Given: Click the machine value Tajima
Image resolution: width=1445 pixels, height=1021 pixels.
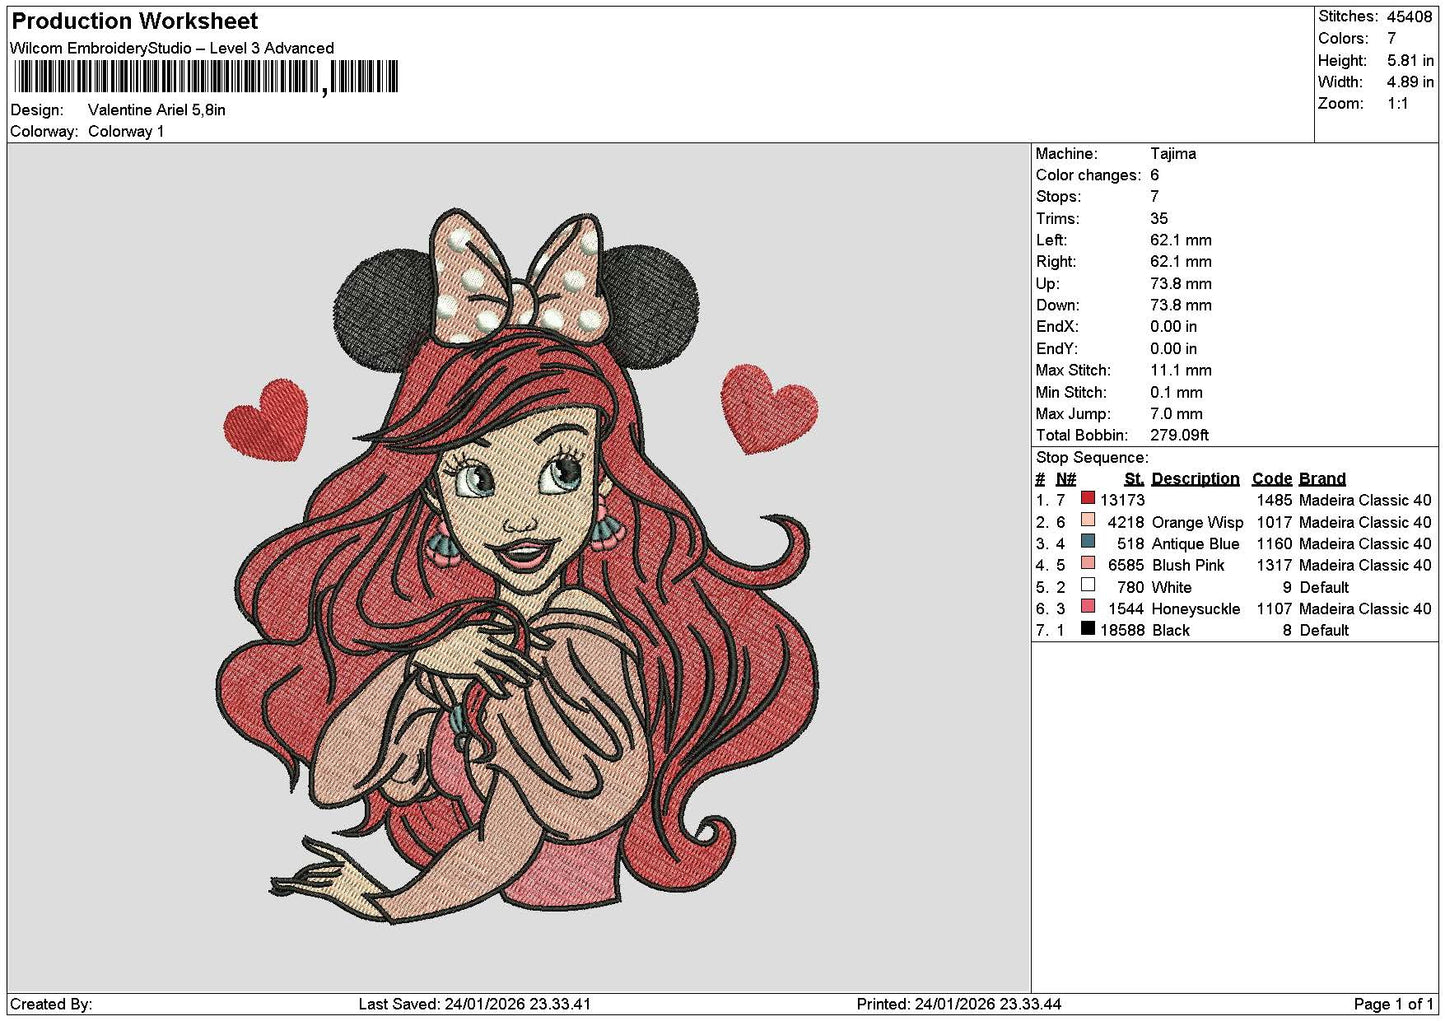Looking at the screenshot, I should (x=1173, y=154).
